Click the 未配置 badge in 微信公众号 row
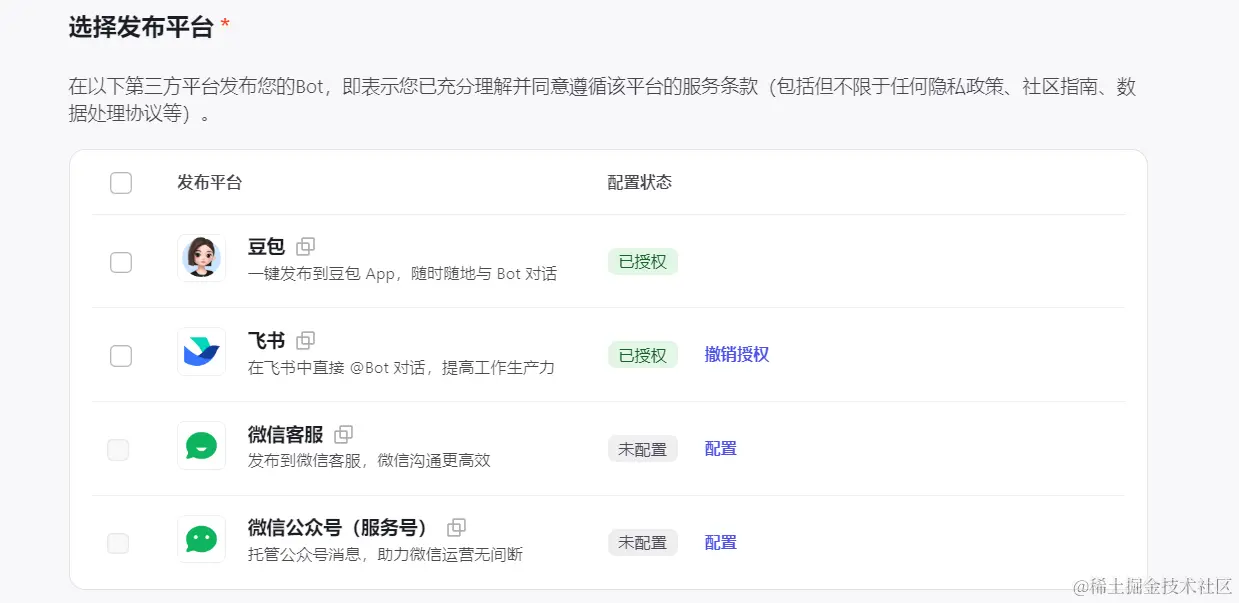Image resolution: width=1239 pixels, height=603 pixels. (643, 542)
